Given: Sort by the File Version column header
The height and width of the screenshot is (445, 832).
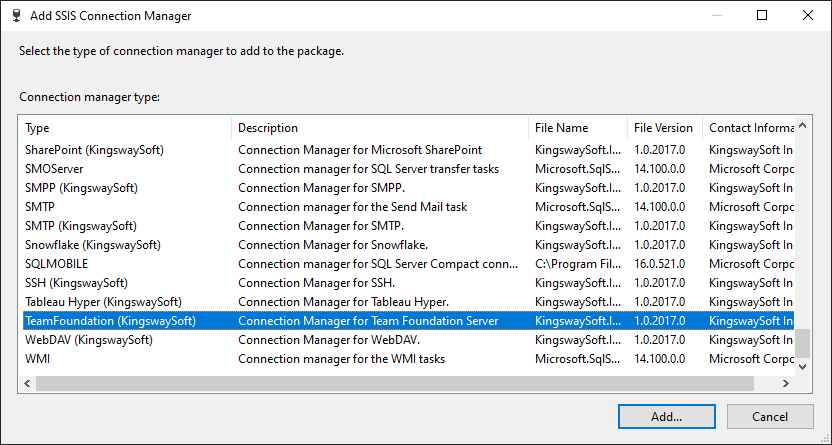Looking at the screenshot, I should pos(665,128).
